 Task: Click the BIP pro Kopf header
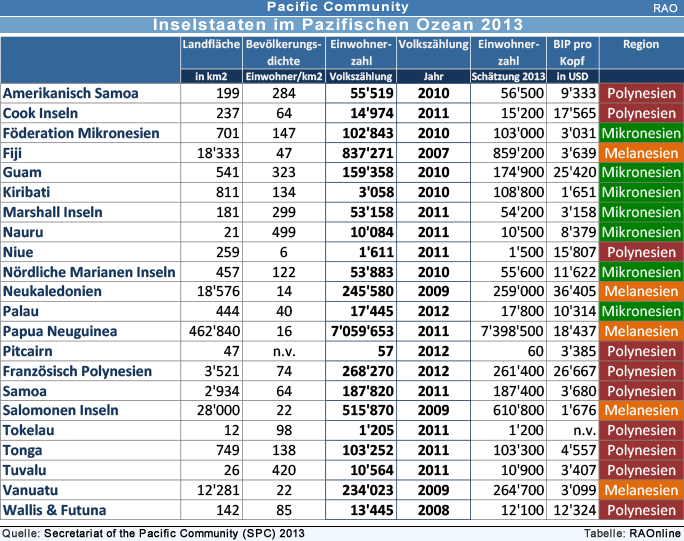(x=573, y=52)
